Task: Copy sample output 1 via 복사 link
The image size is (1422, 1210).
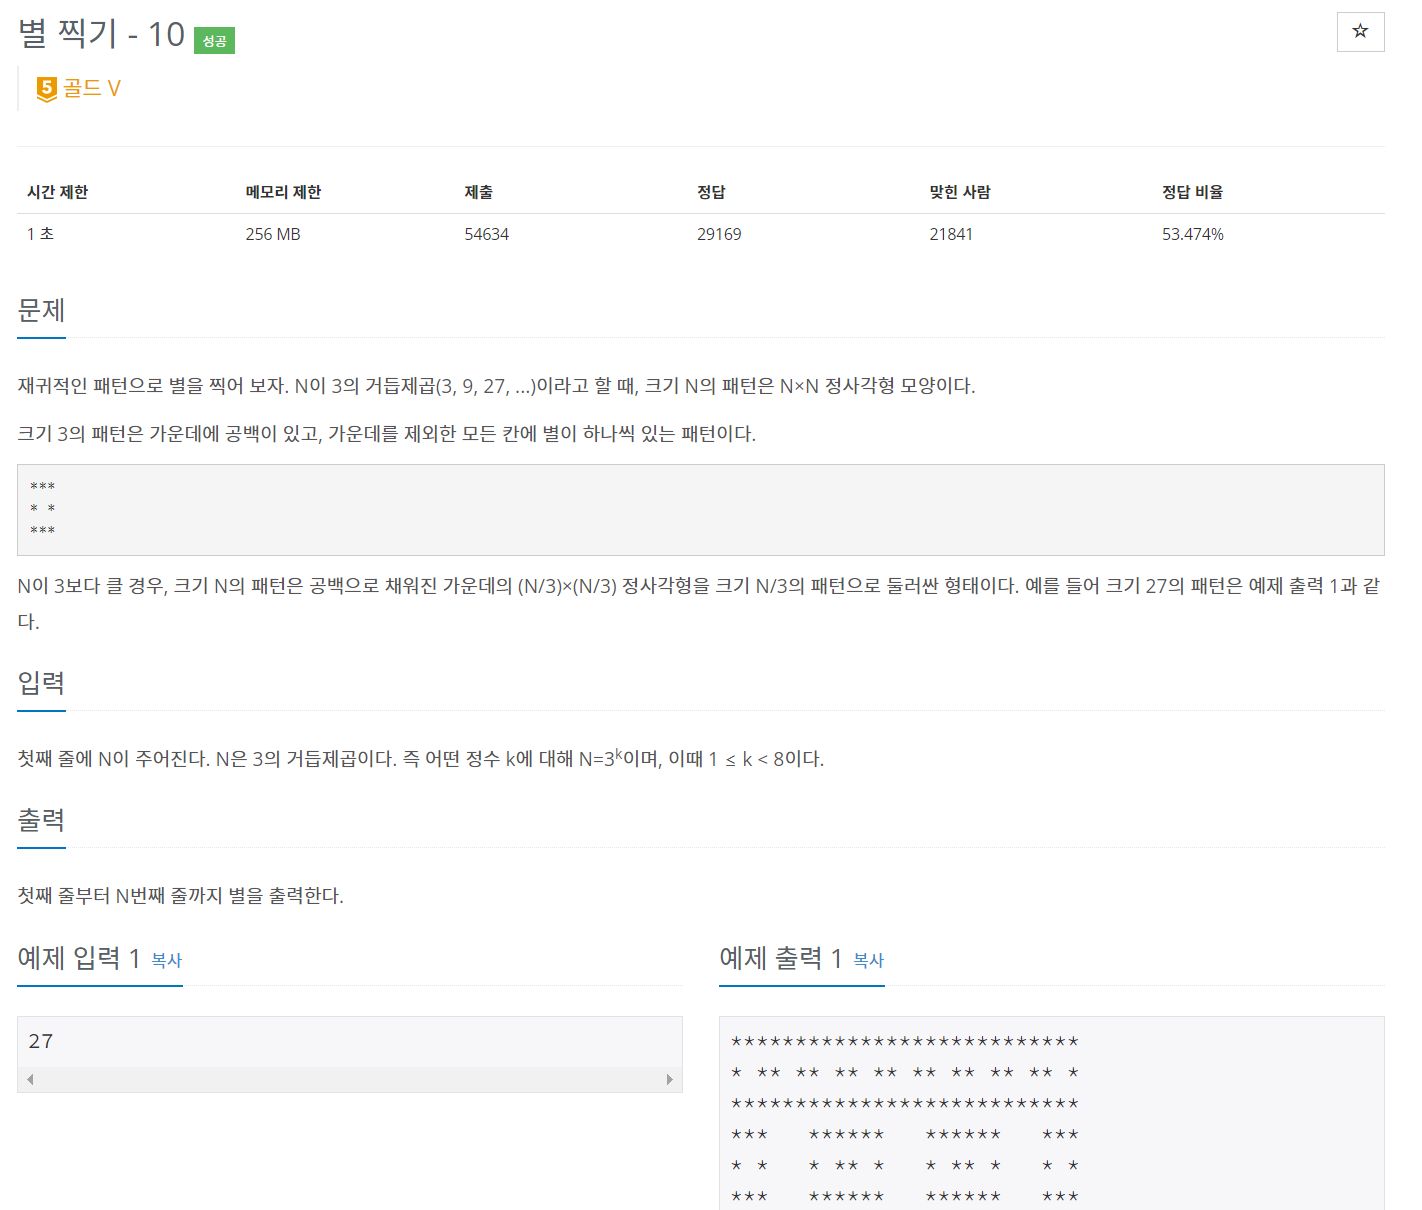Action: coord(869,960)
